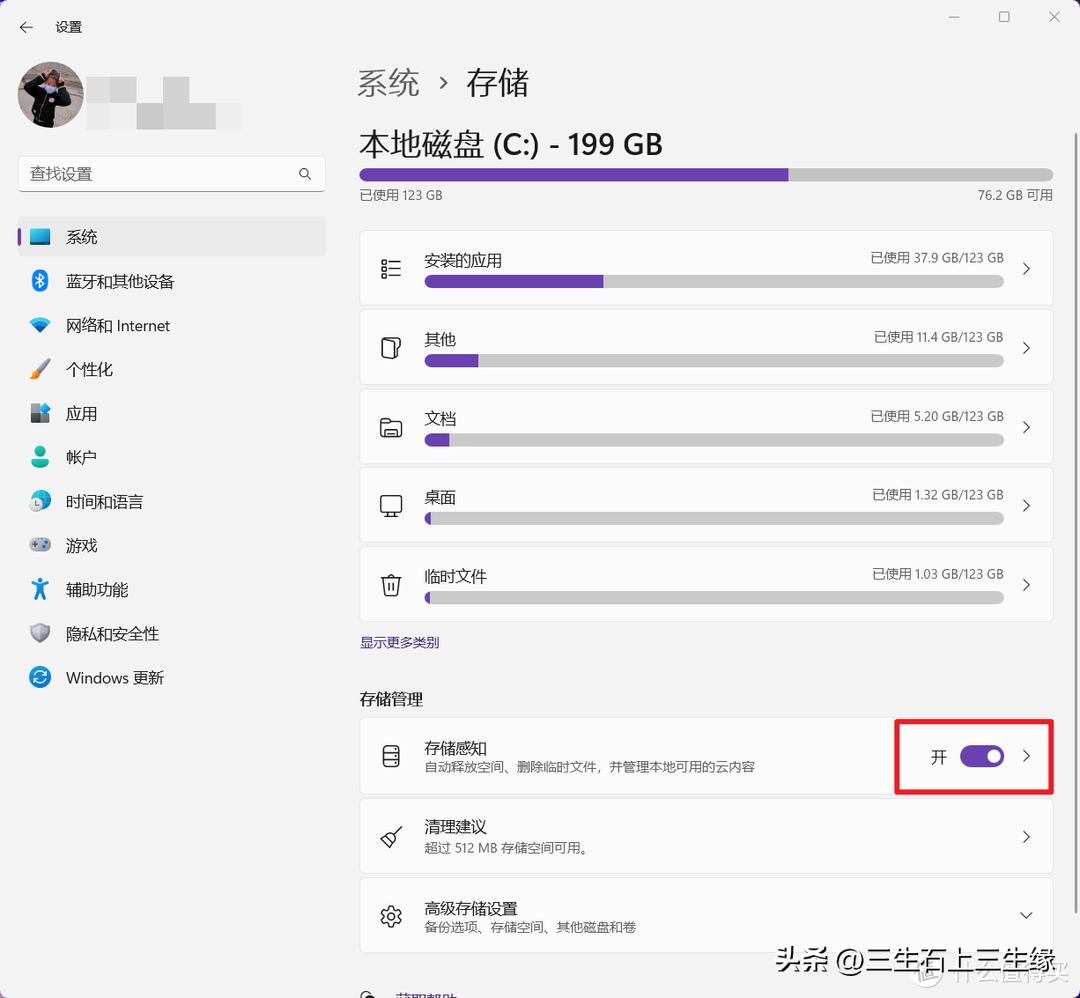Image resolution: width=1080 pixels, height=998 pixels.
Task: Click 系统 in the breadcrumb
Action: pos(388,83)
